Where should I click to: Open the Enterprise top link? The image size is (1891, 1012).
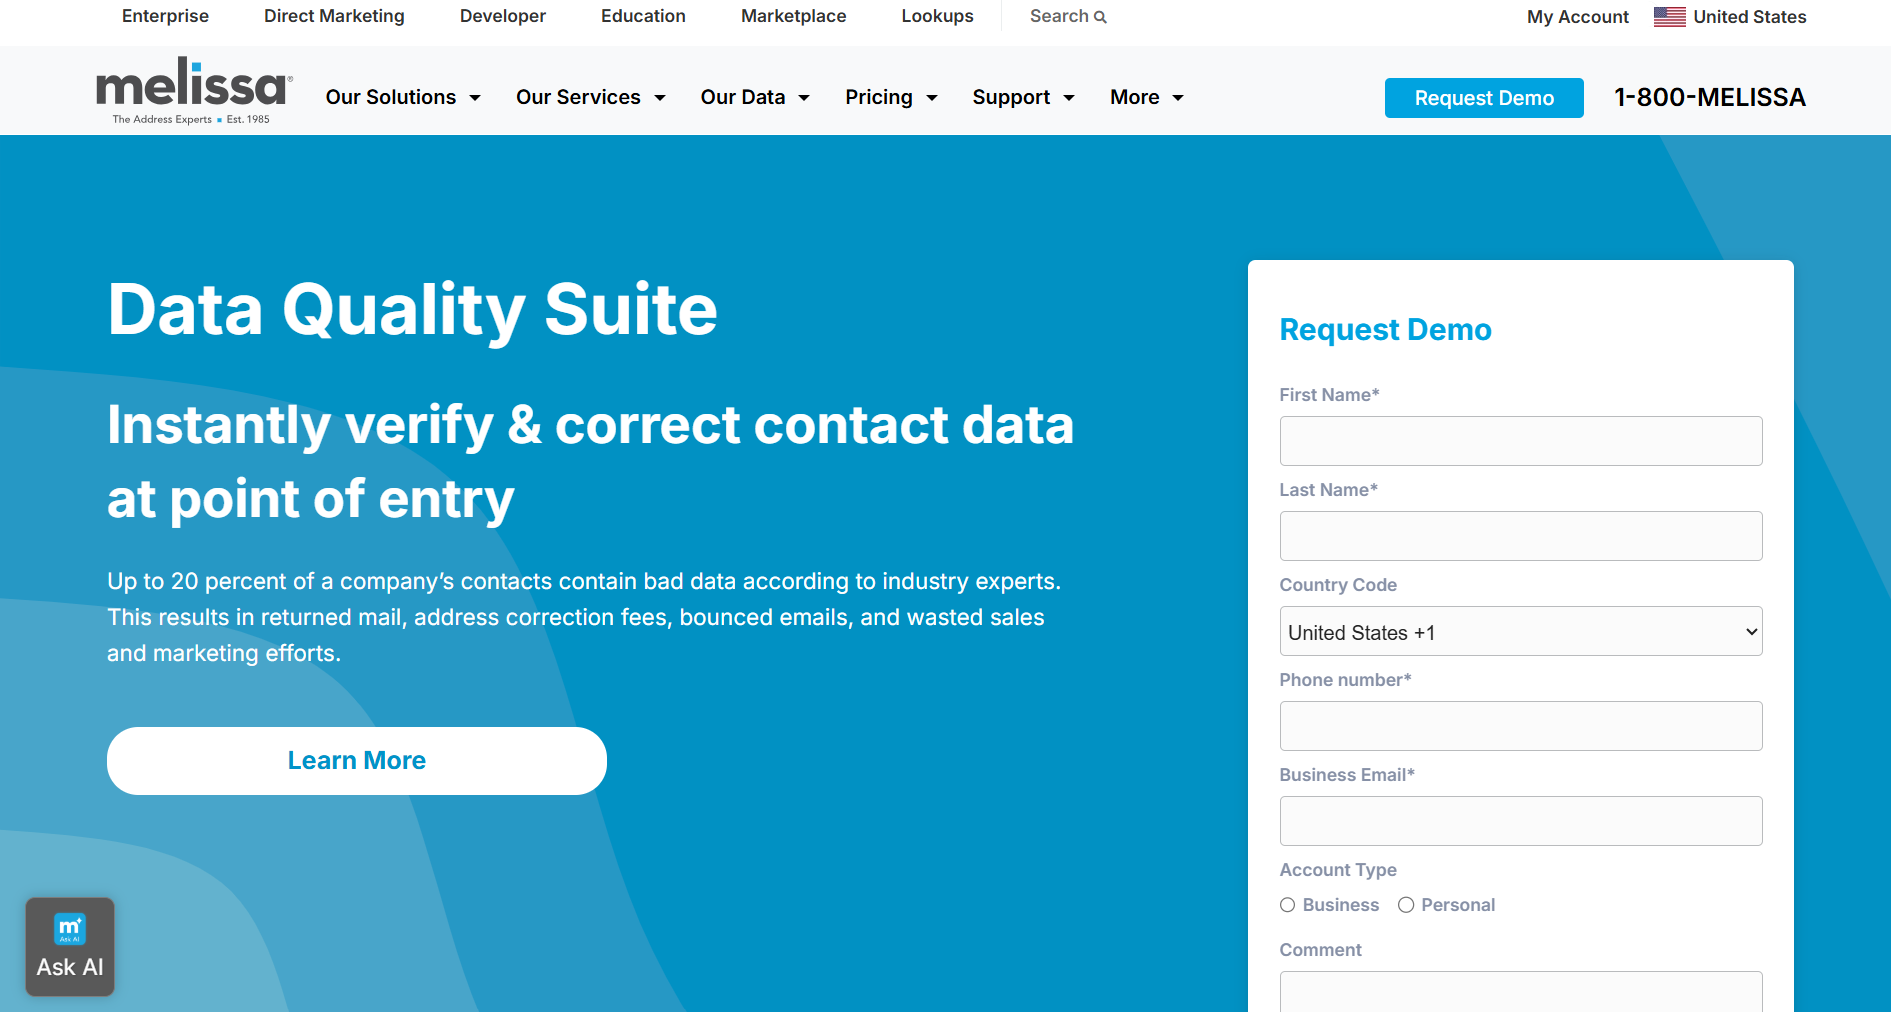[165, 16]
